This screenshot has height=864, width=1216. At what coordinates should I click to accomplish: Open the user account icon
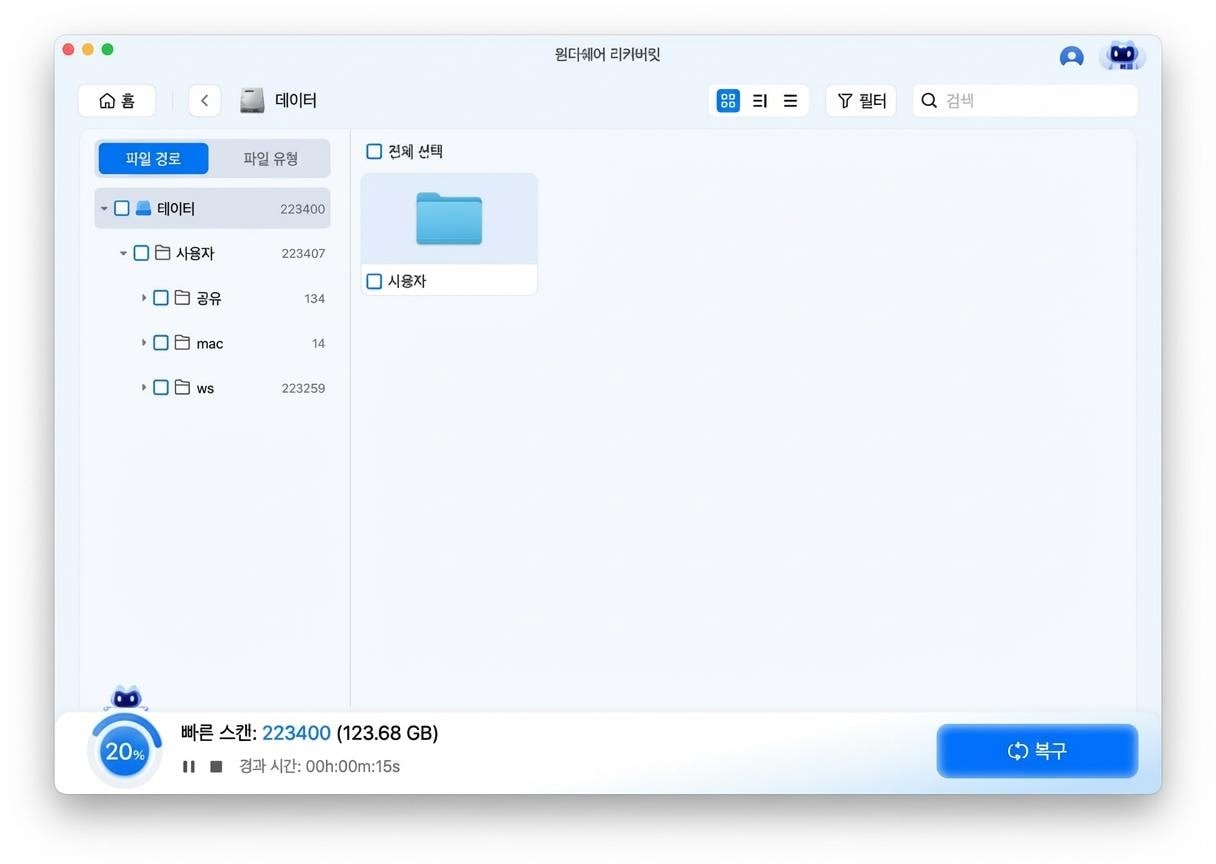point(1071,57)
